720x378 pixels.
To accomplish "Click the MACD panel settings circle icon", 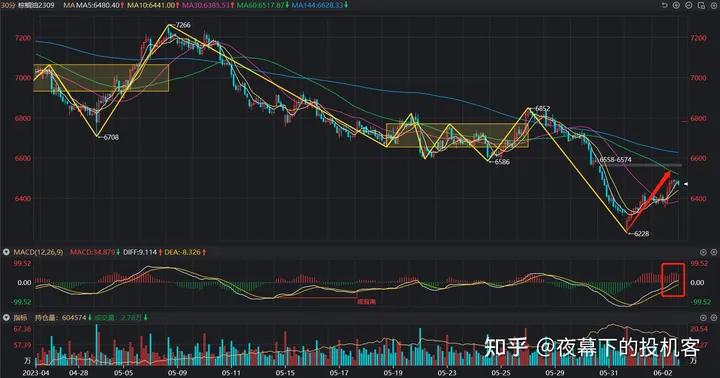I will [703, 252].
